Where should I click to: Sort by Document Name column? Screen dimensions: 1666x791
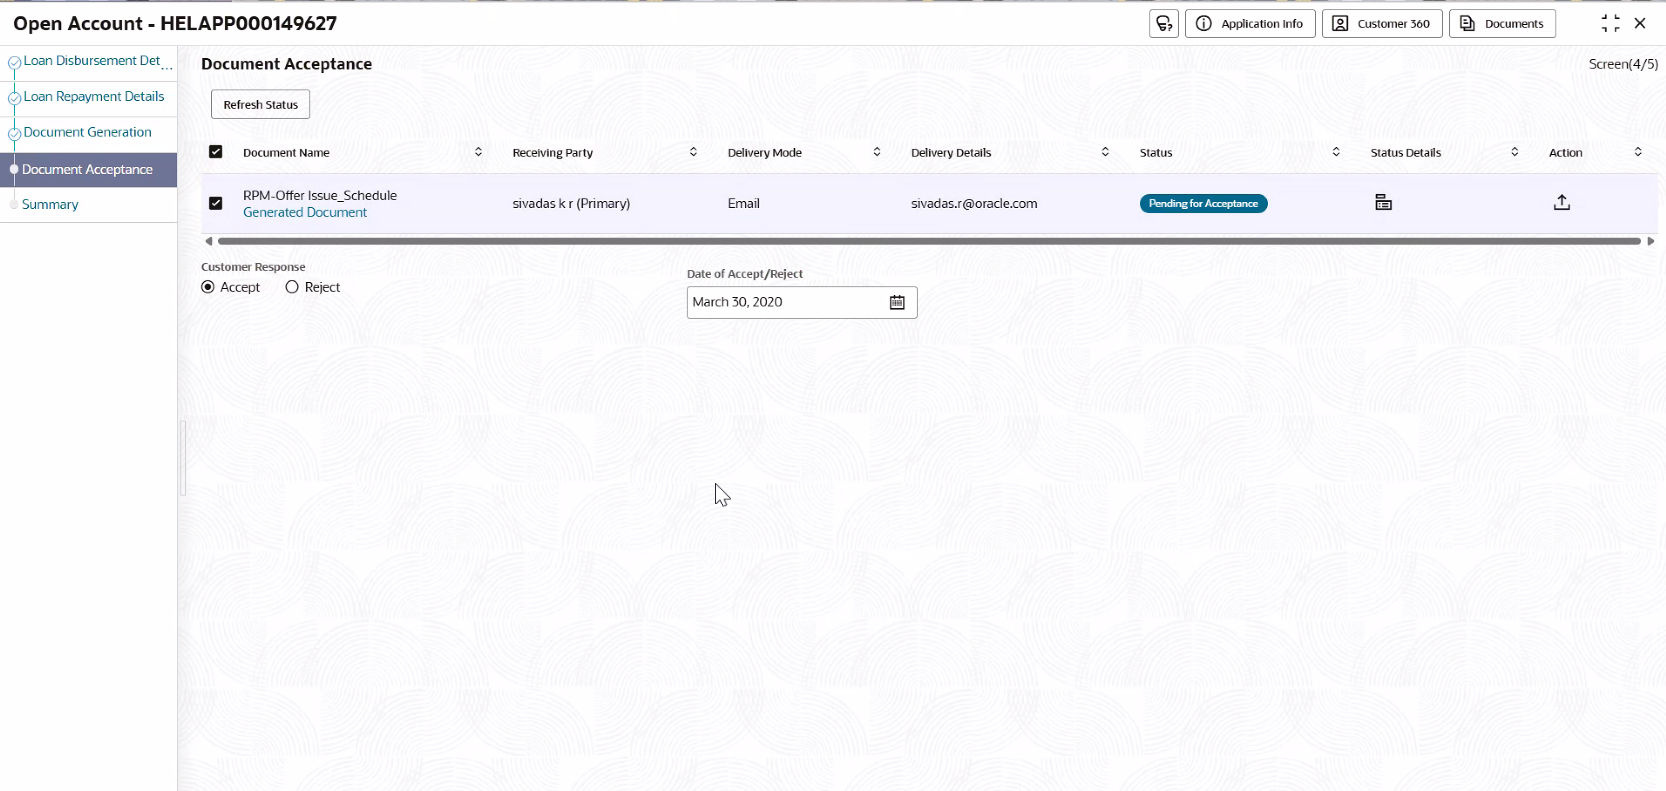click(x=478, y=152)
